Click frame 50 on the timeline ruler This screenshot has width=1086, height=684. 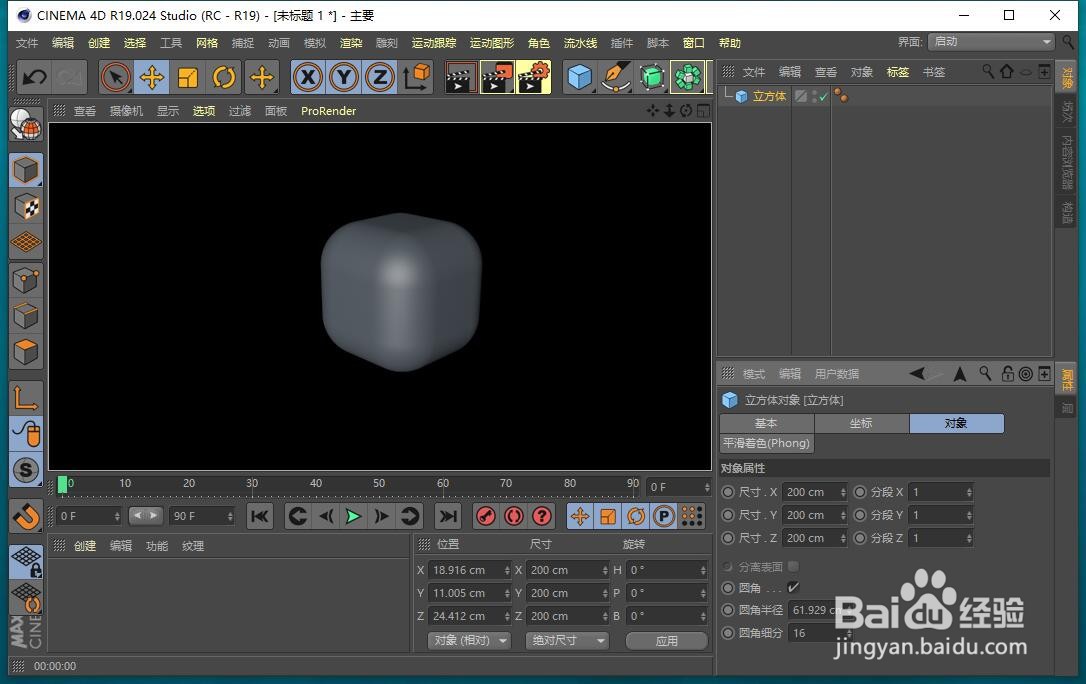[380, 483]
